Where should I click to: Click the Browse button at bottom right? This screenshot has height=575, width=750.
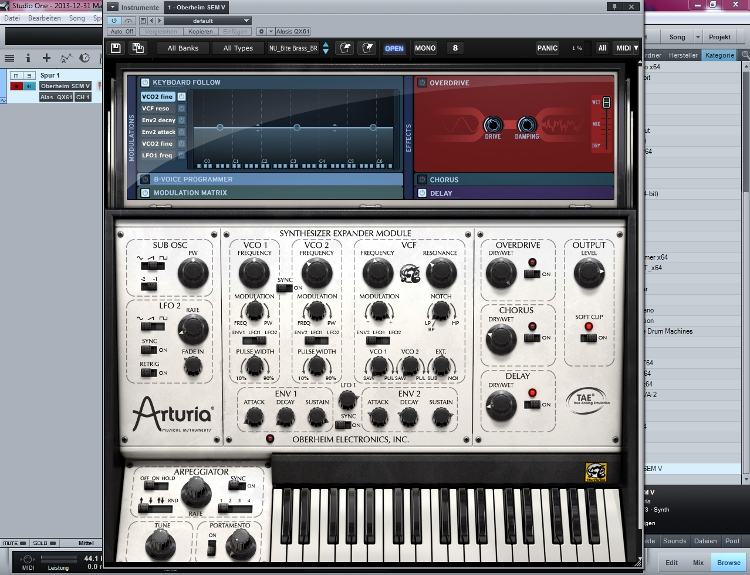(728, 563)
